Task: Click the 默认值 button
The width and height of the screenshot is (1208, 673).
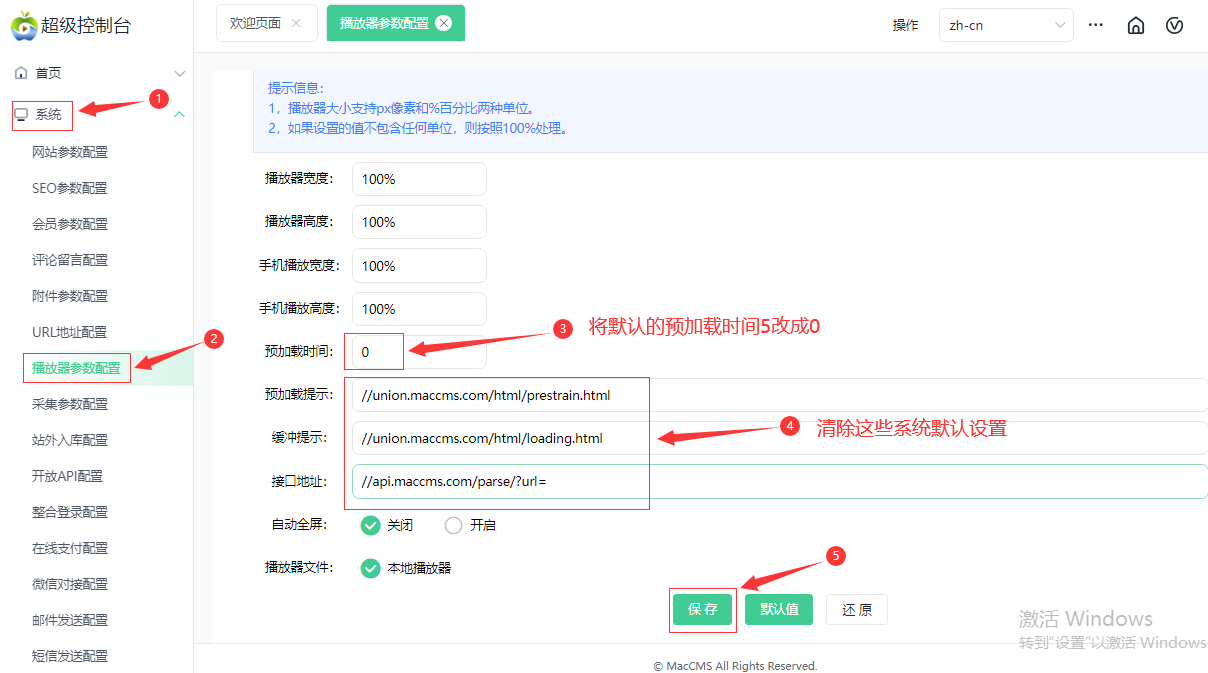Action: point(779,609)
